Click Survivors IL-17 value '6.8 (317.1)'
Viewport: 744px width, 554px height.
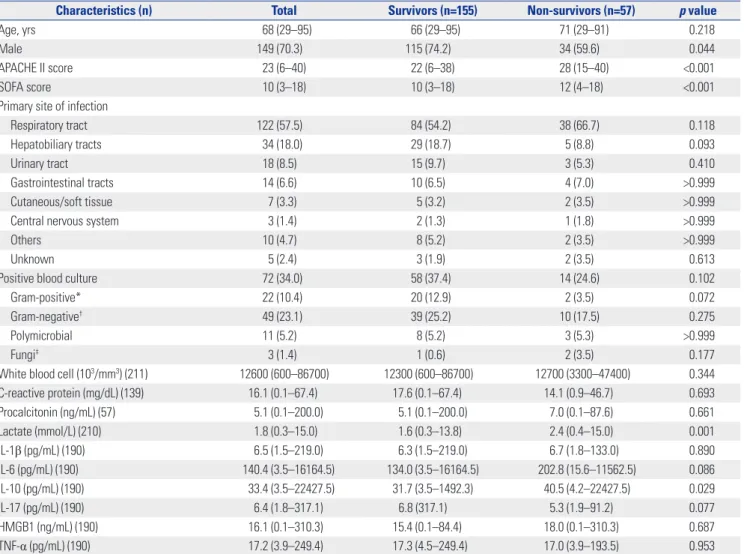423,508
